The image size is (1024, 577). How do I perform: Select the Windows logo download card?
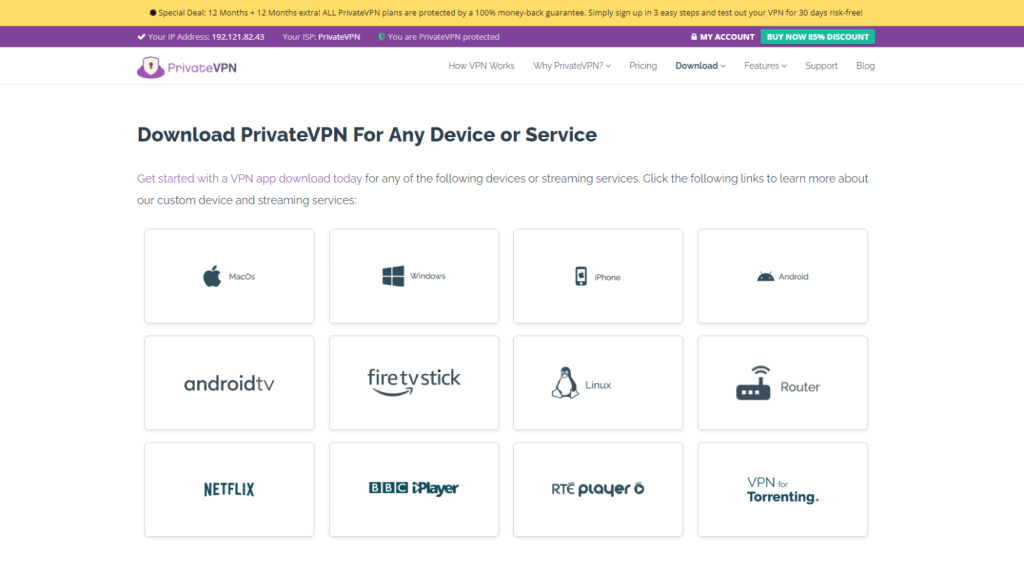414,276
